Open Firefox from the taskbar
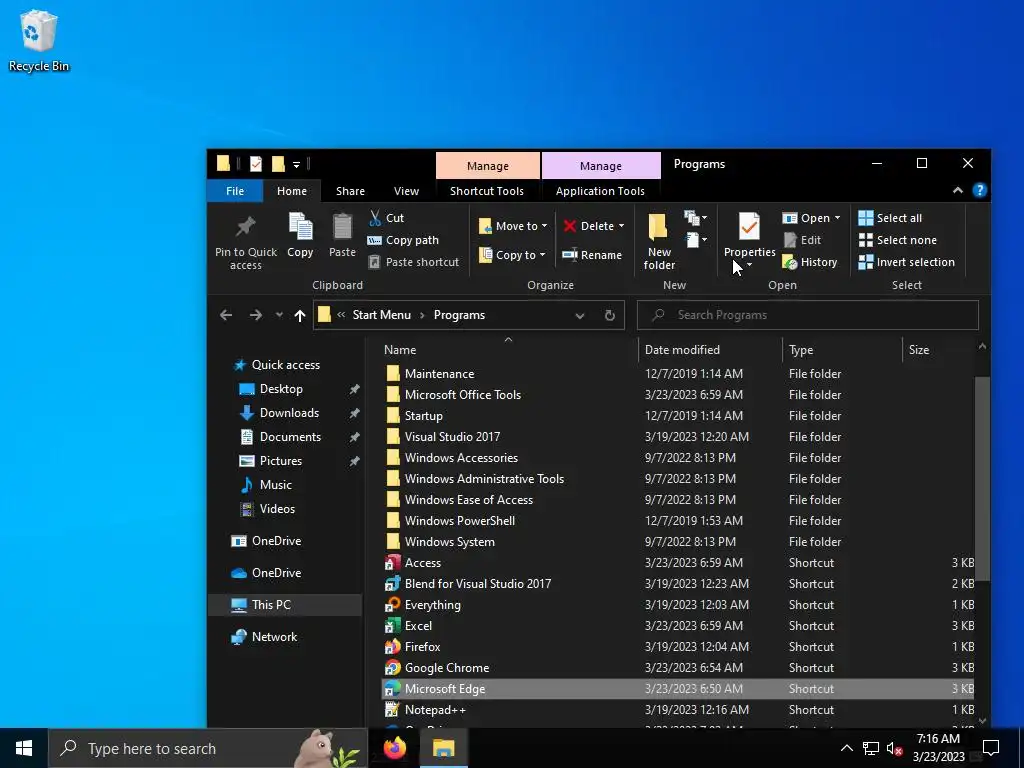The width and height of the screenshot is (1024, 768). (394, 748)
